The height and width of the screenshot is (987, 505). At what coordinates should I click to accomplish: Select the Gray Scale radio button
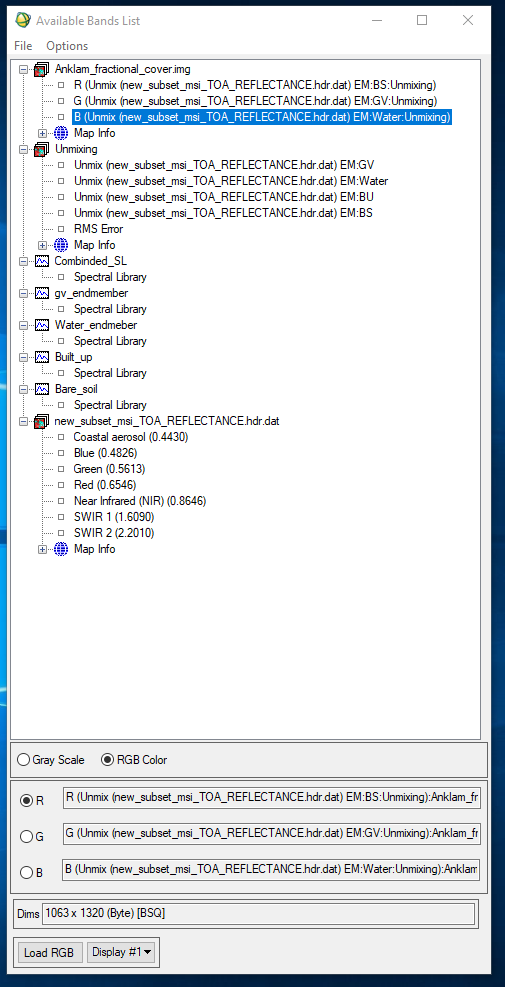pyautogui.click(x=23, y=760)
